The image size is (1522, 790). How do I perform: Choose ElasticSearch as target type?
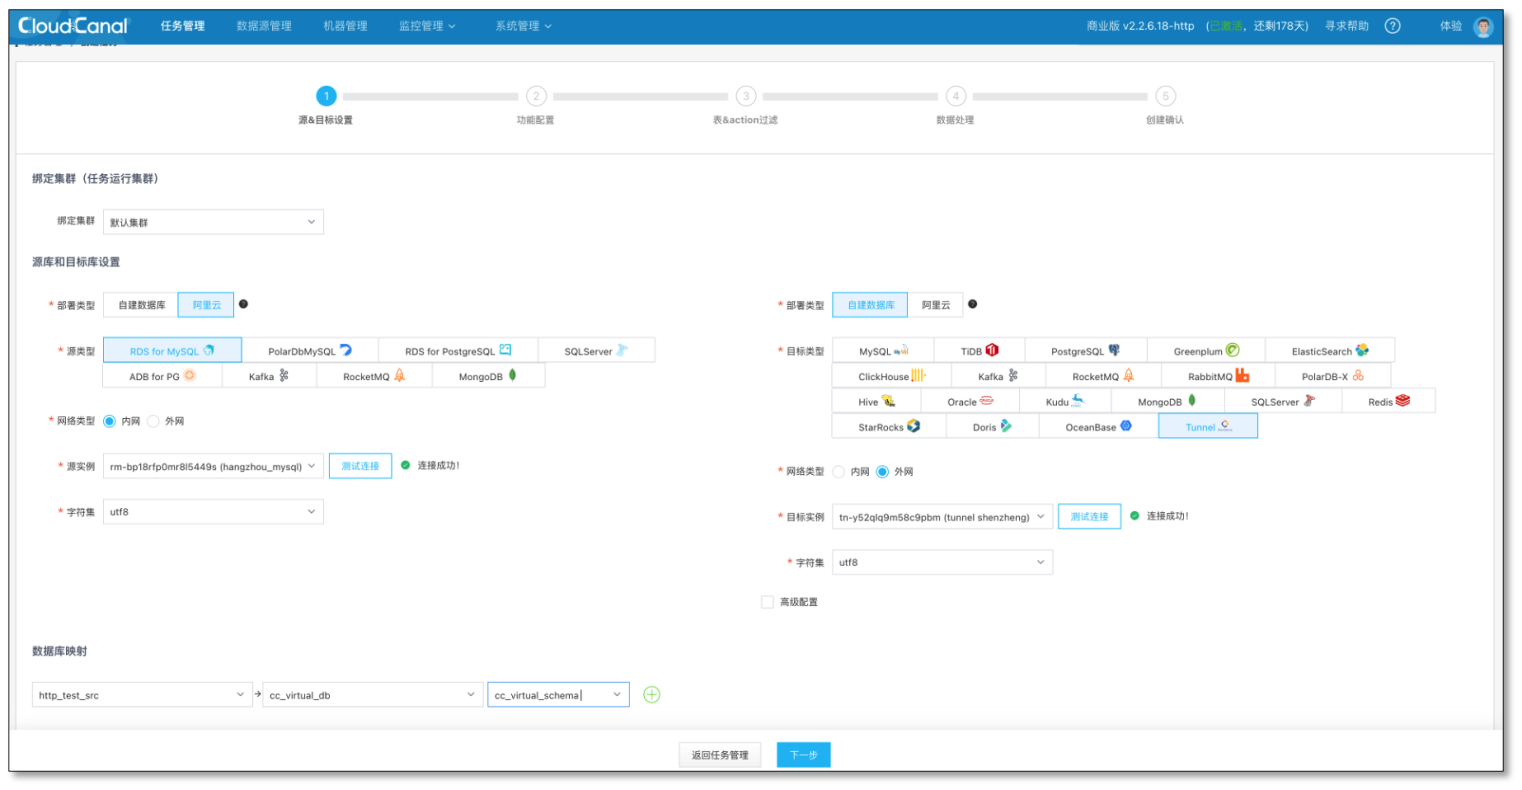tap(1329, 351)
